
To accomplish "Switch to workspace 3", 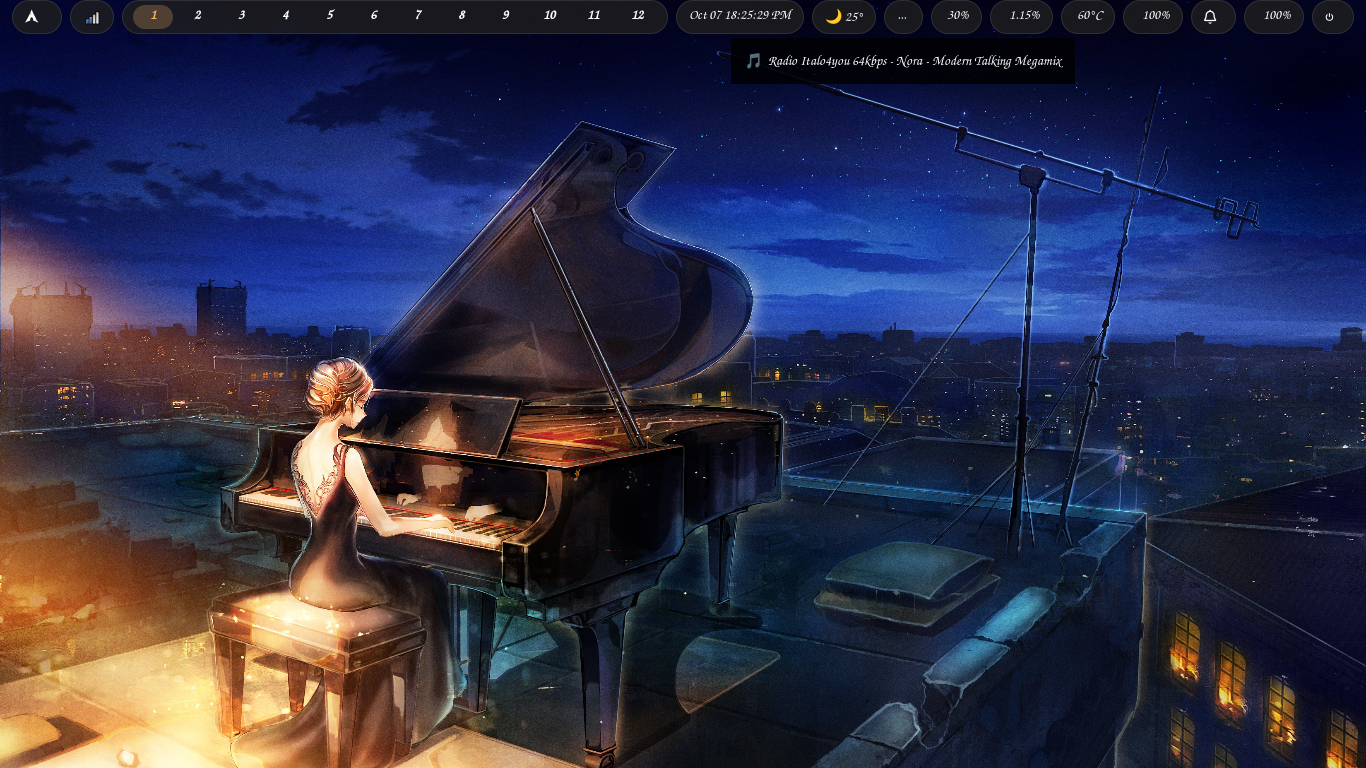I will tap(242, 16).
